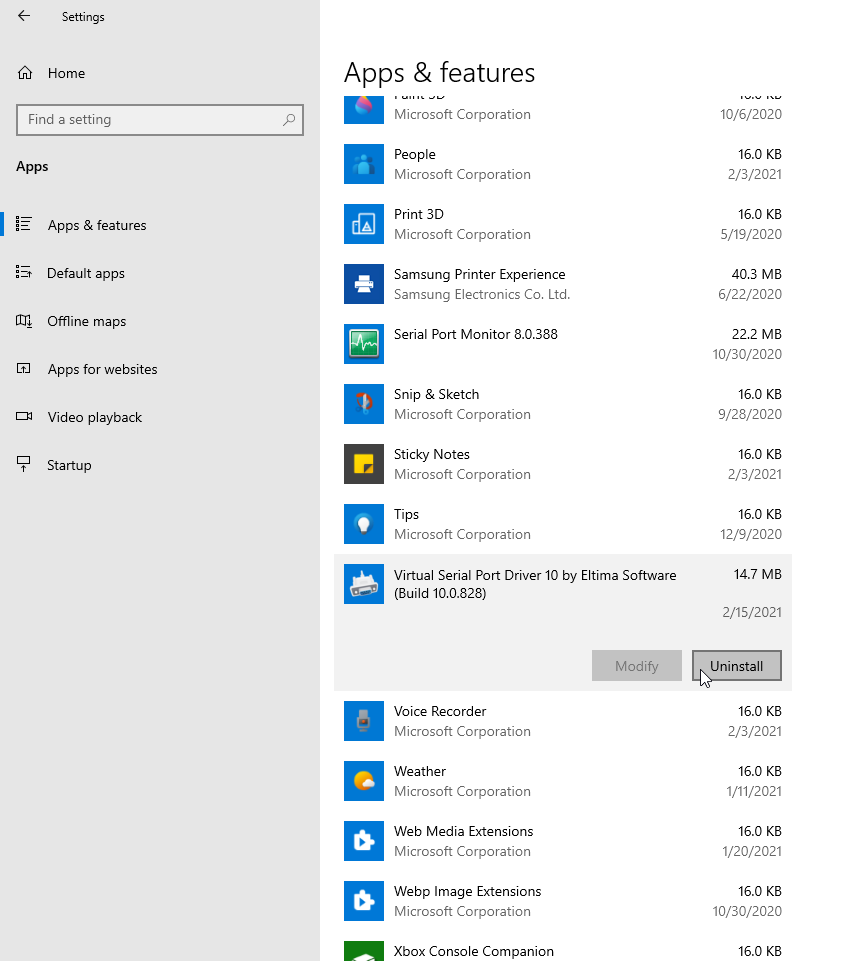
Task: Click the Apps & features page heading
Action: pos(439,73)
